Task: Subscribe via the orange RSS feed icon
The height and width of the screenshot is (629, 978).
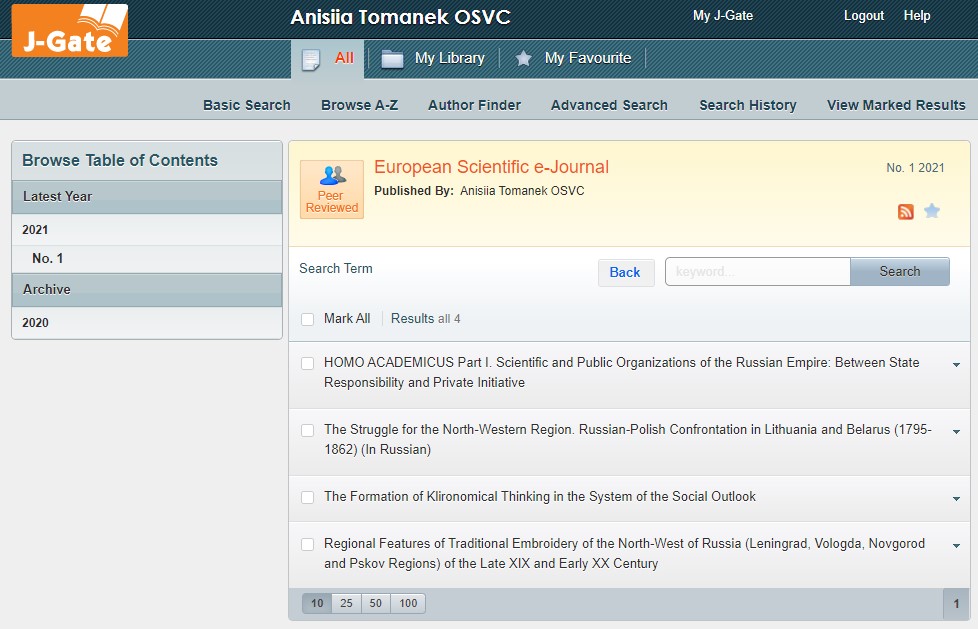Action: coord(906,211)
